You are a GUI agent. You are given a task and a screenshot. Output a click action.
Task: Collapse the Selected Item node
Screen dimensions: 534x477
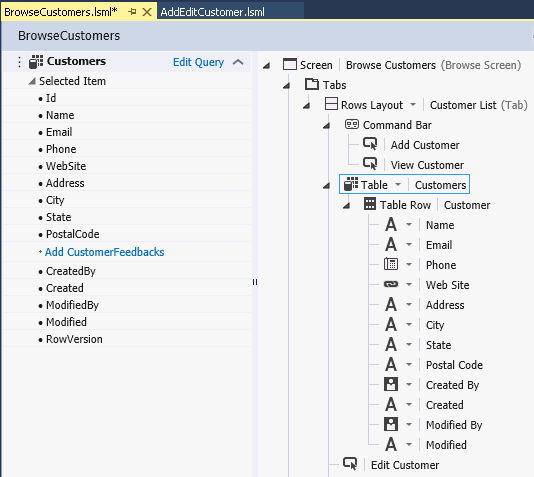[32, 81]
